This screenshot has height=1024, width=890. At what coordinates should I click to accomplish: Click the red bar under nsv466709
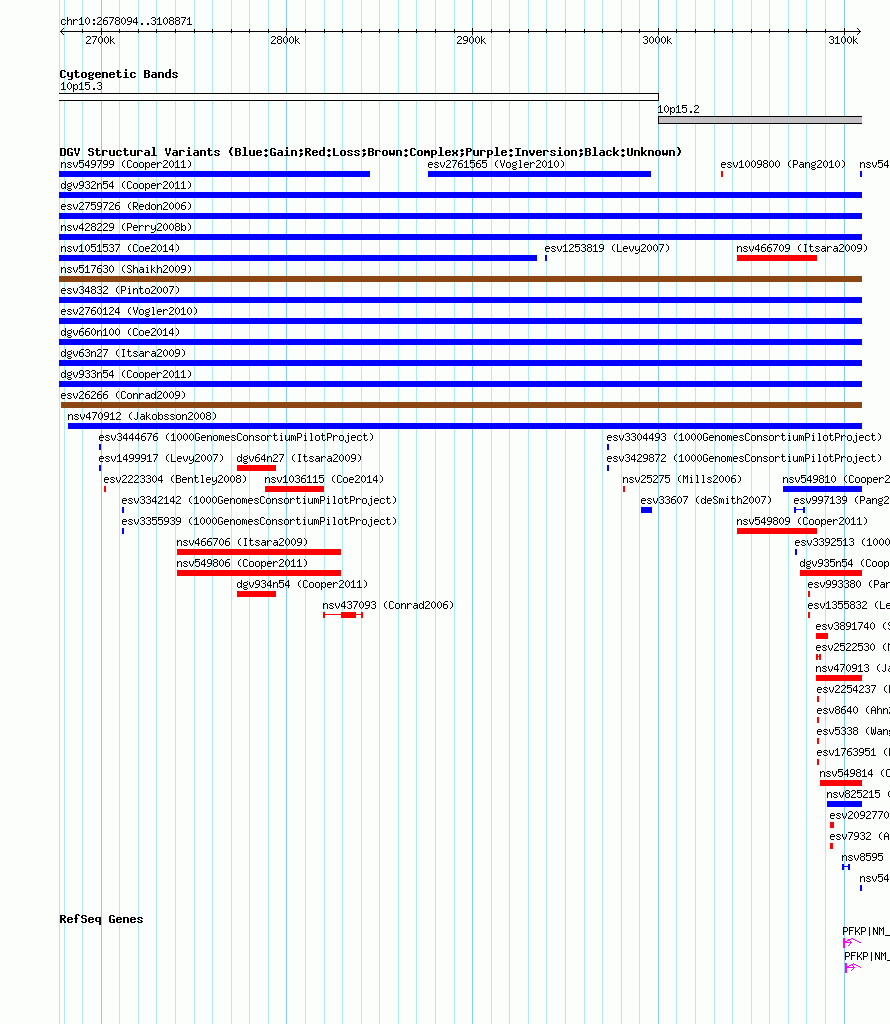coord(776,258)
